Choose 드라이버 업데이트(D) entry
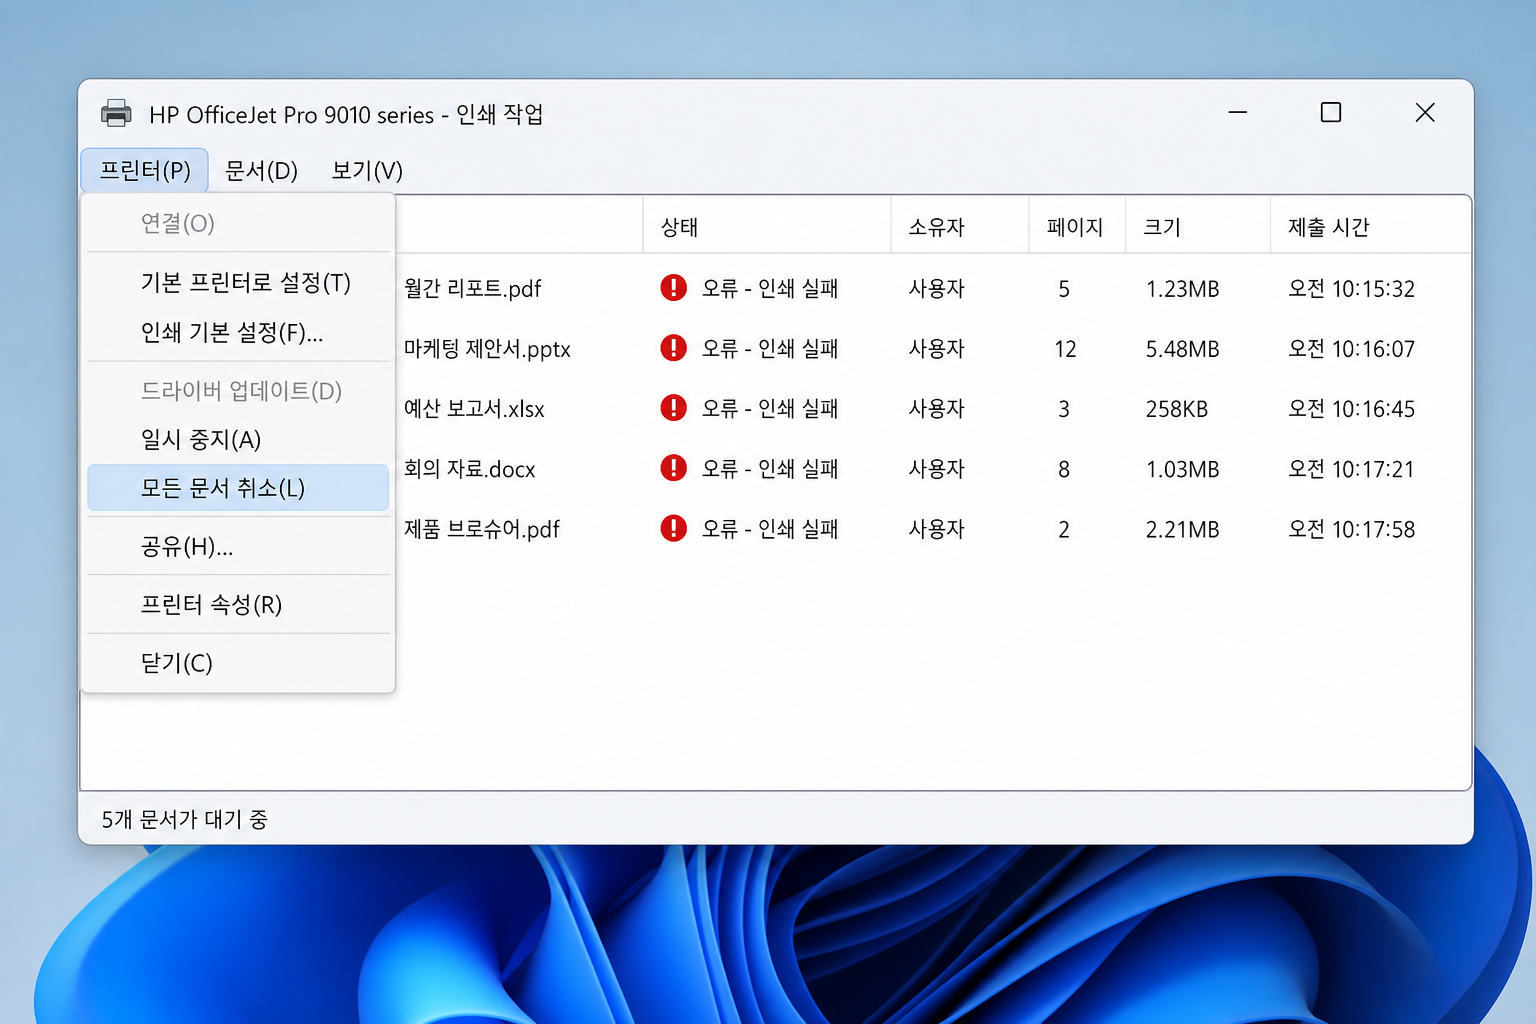 click(x=238, y=390)
